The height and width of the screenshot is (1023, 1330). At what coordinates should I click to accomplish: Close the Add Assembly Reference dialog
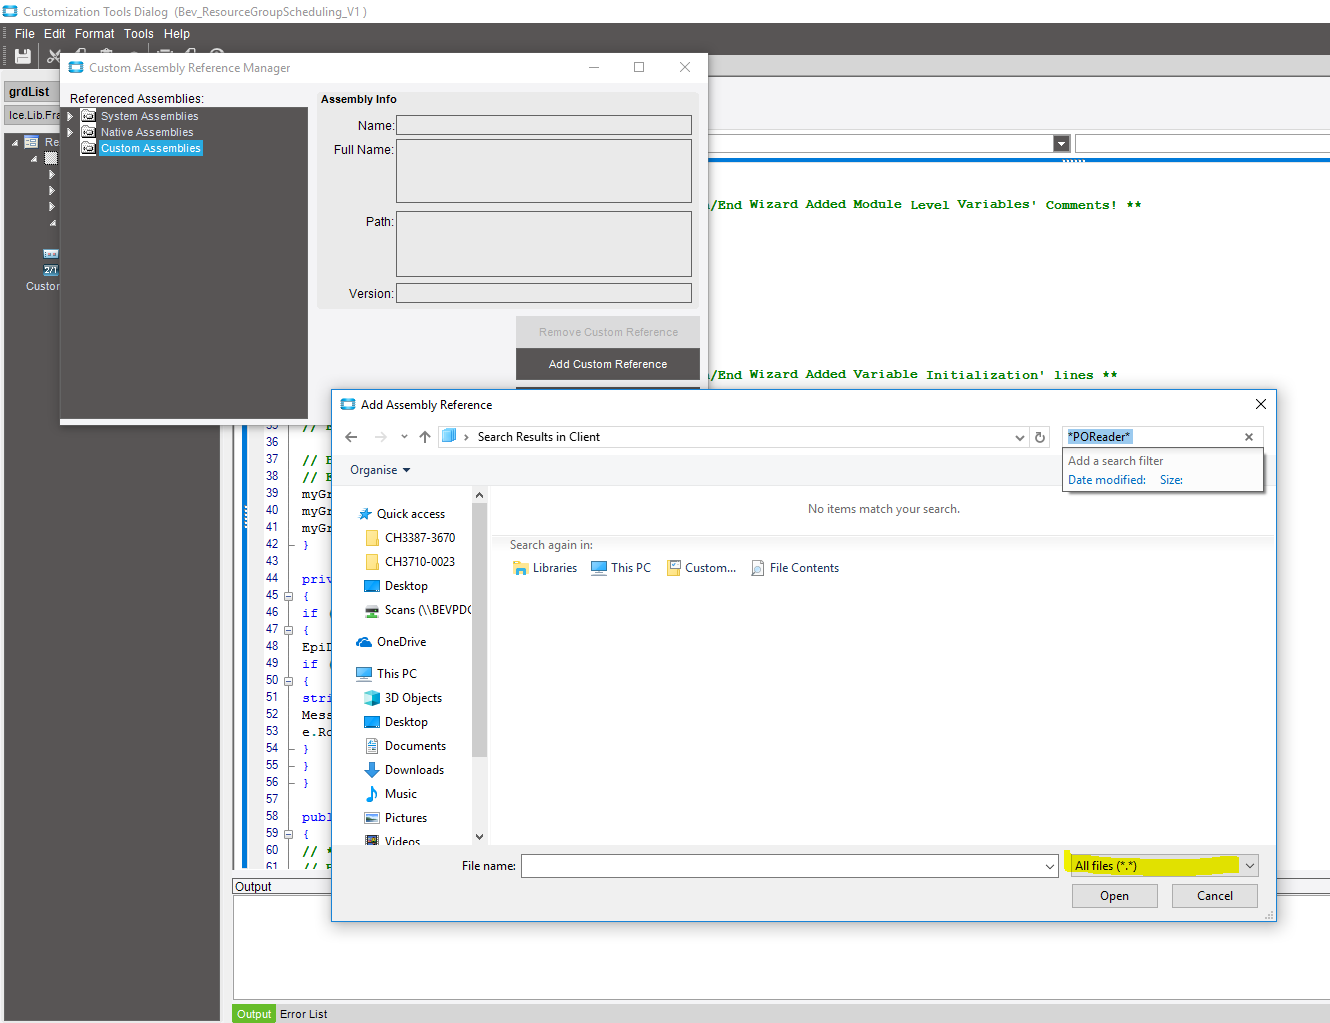[1261, 404]
